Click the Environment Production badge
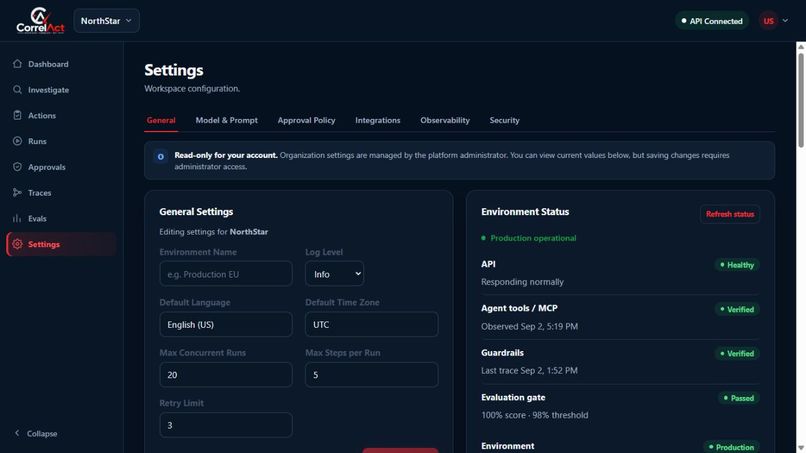The image size is (806, 453). coord(731,447)
